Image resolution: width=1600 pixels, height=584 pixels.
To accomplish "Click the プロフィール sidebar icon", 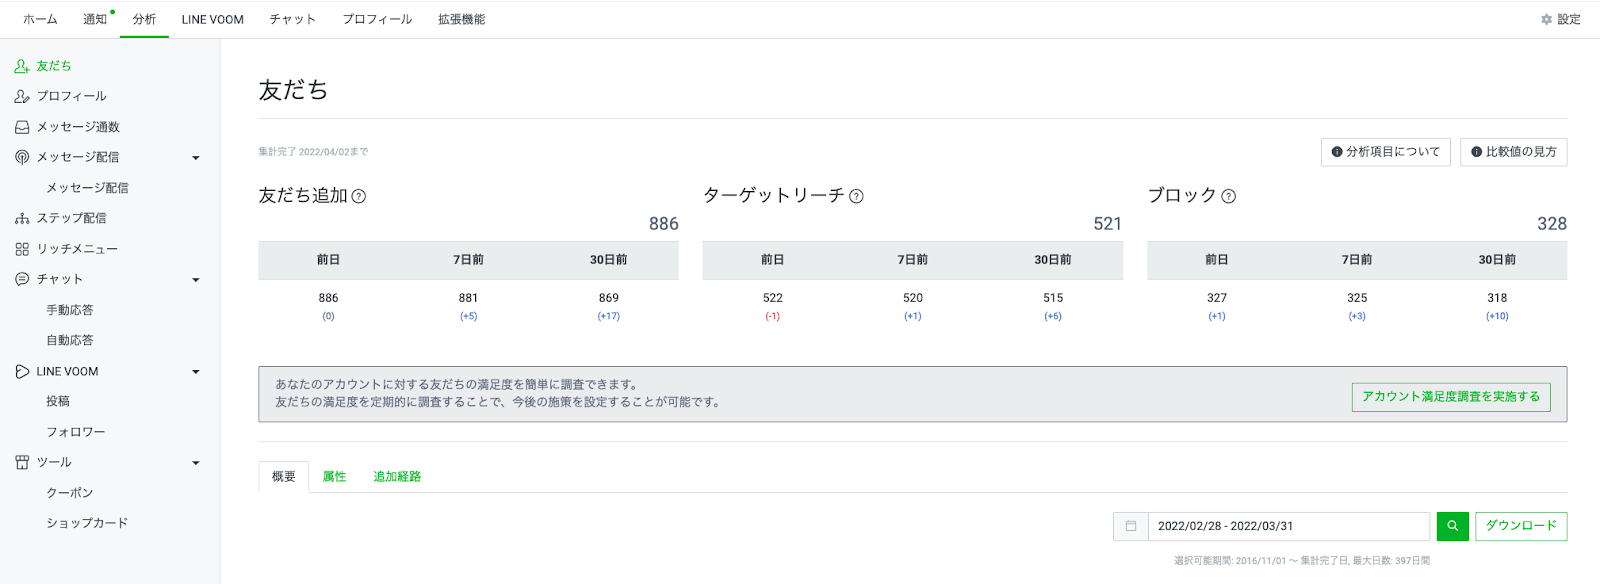I will [x=22, y=96].
